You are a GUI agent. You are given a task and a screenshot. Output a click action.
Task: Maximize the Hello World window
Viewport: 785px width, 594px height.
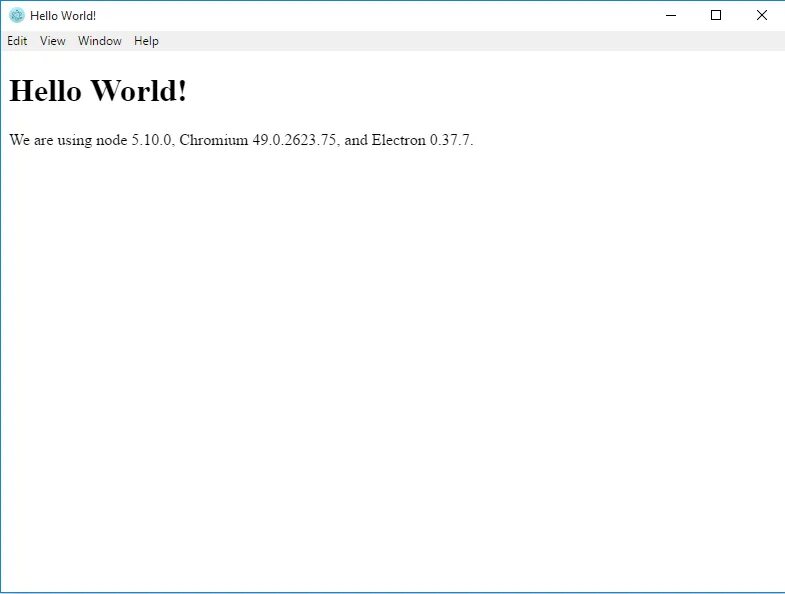coord(716,16)
